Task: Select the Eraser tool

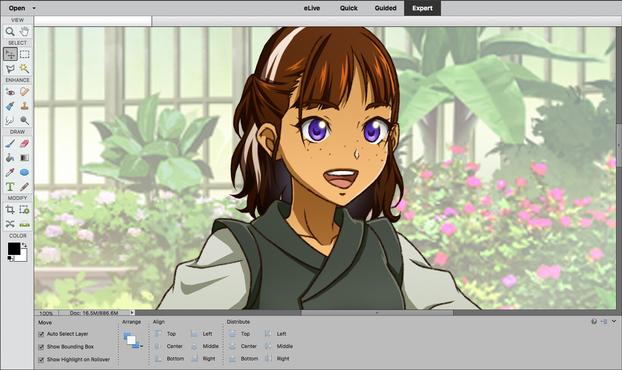Action: [24, 143]
